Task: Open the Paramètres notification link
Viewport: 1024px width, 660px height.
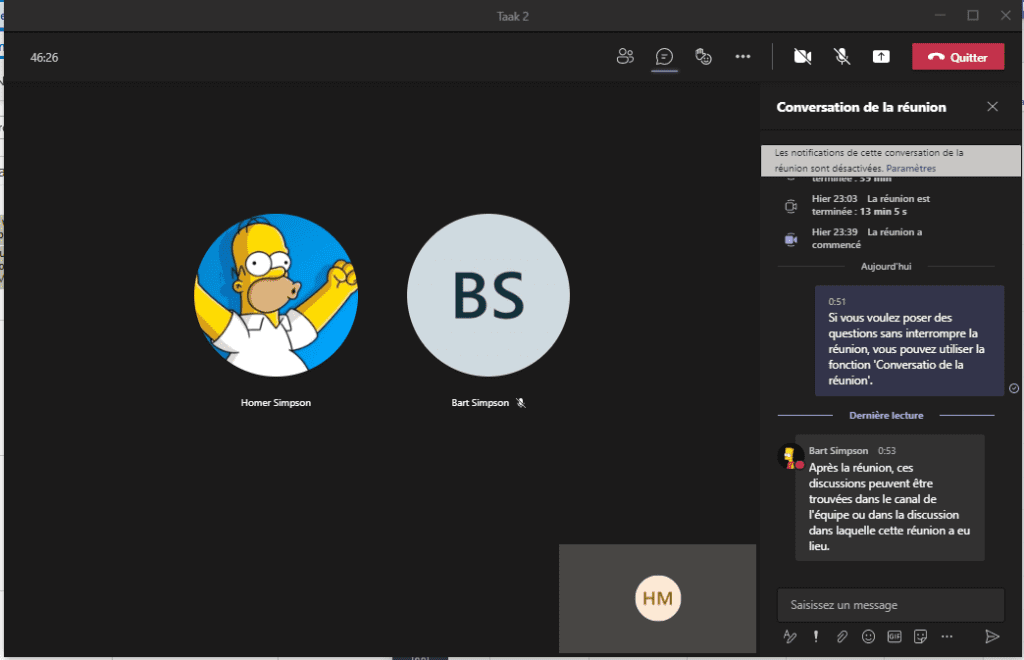Action: tap(911, 168)
